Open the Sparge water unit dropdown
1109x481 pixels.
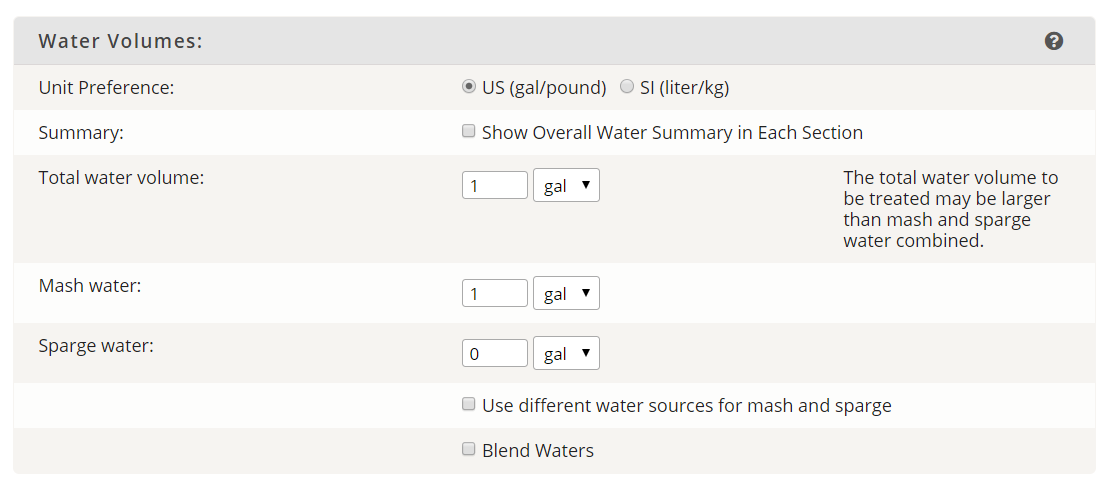coord(567,353)
